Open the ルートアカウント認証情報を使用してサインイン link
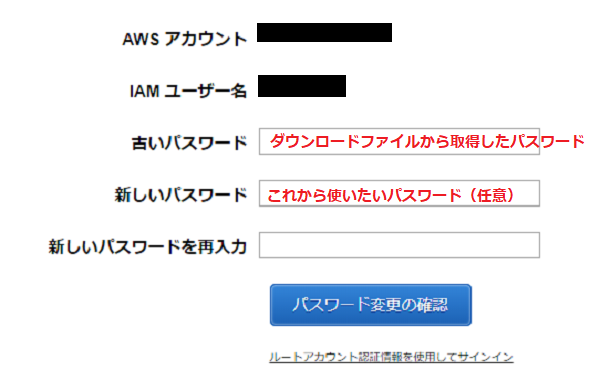Viewport: 600px width, 391px height. [391, 357]
